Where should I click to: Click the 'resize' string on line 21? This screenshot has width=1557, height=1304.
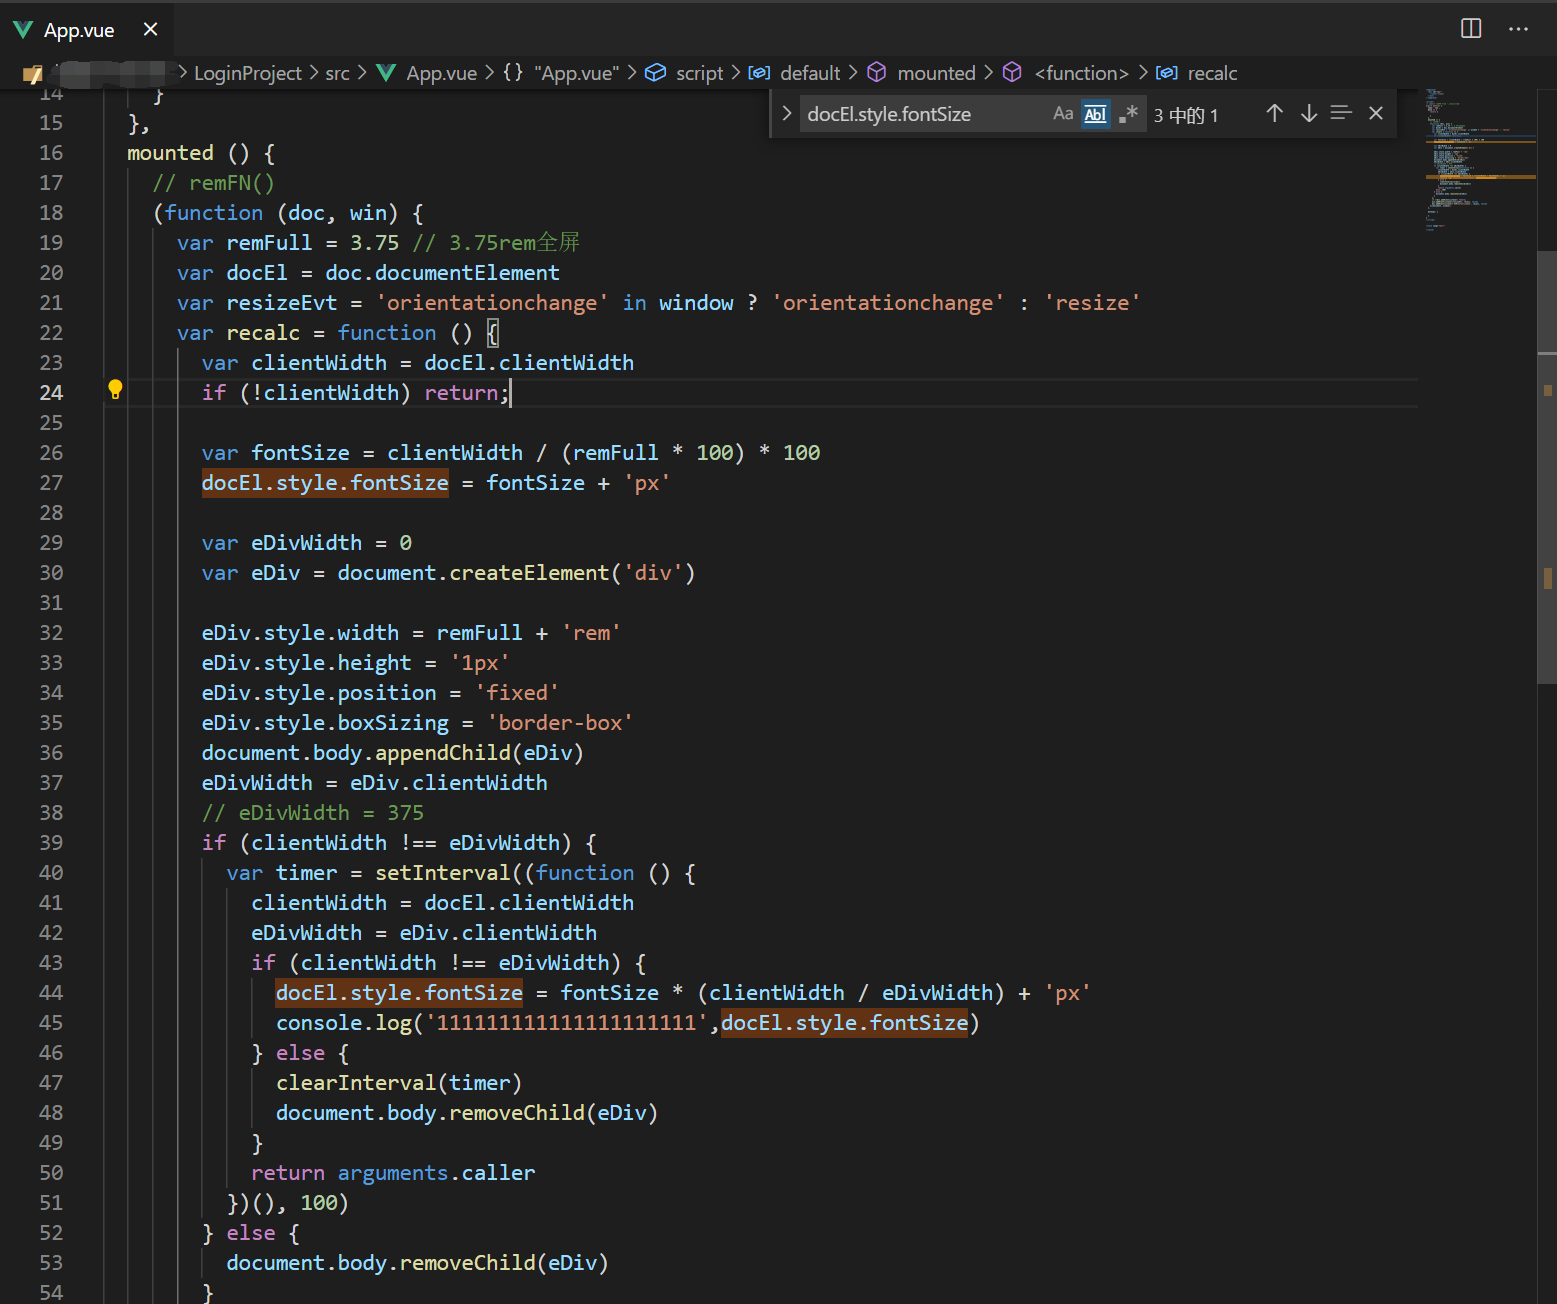[x=1092, y=303]
